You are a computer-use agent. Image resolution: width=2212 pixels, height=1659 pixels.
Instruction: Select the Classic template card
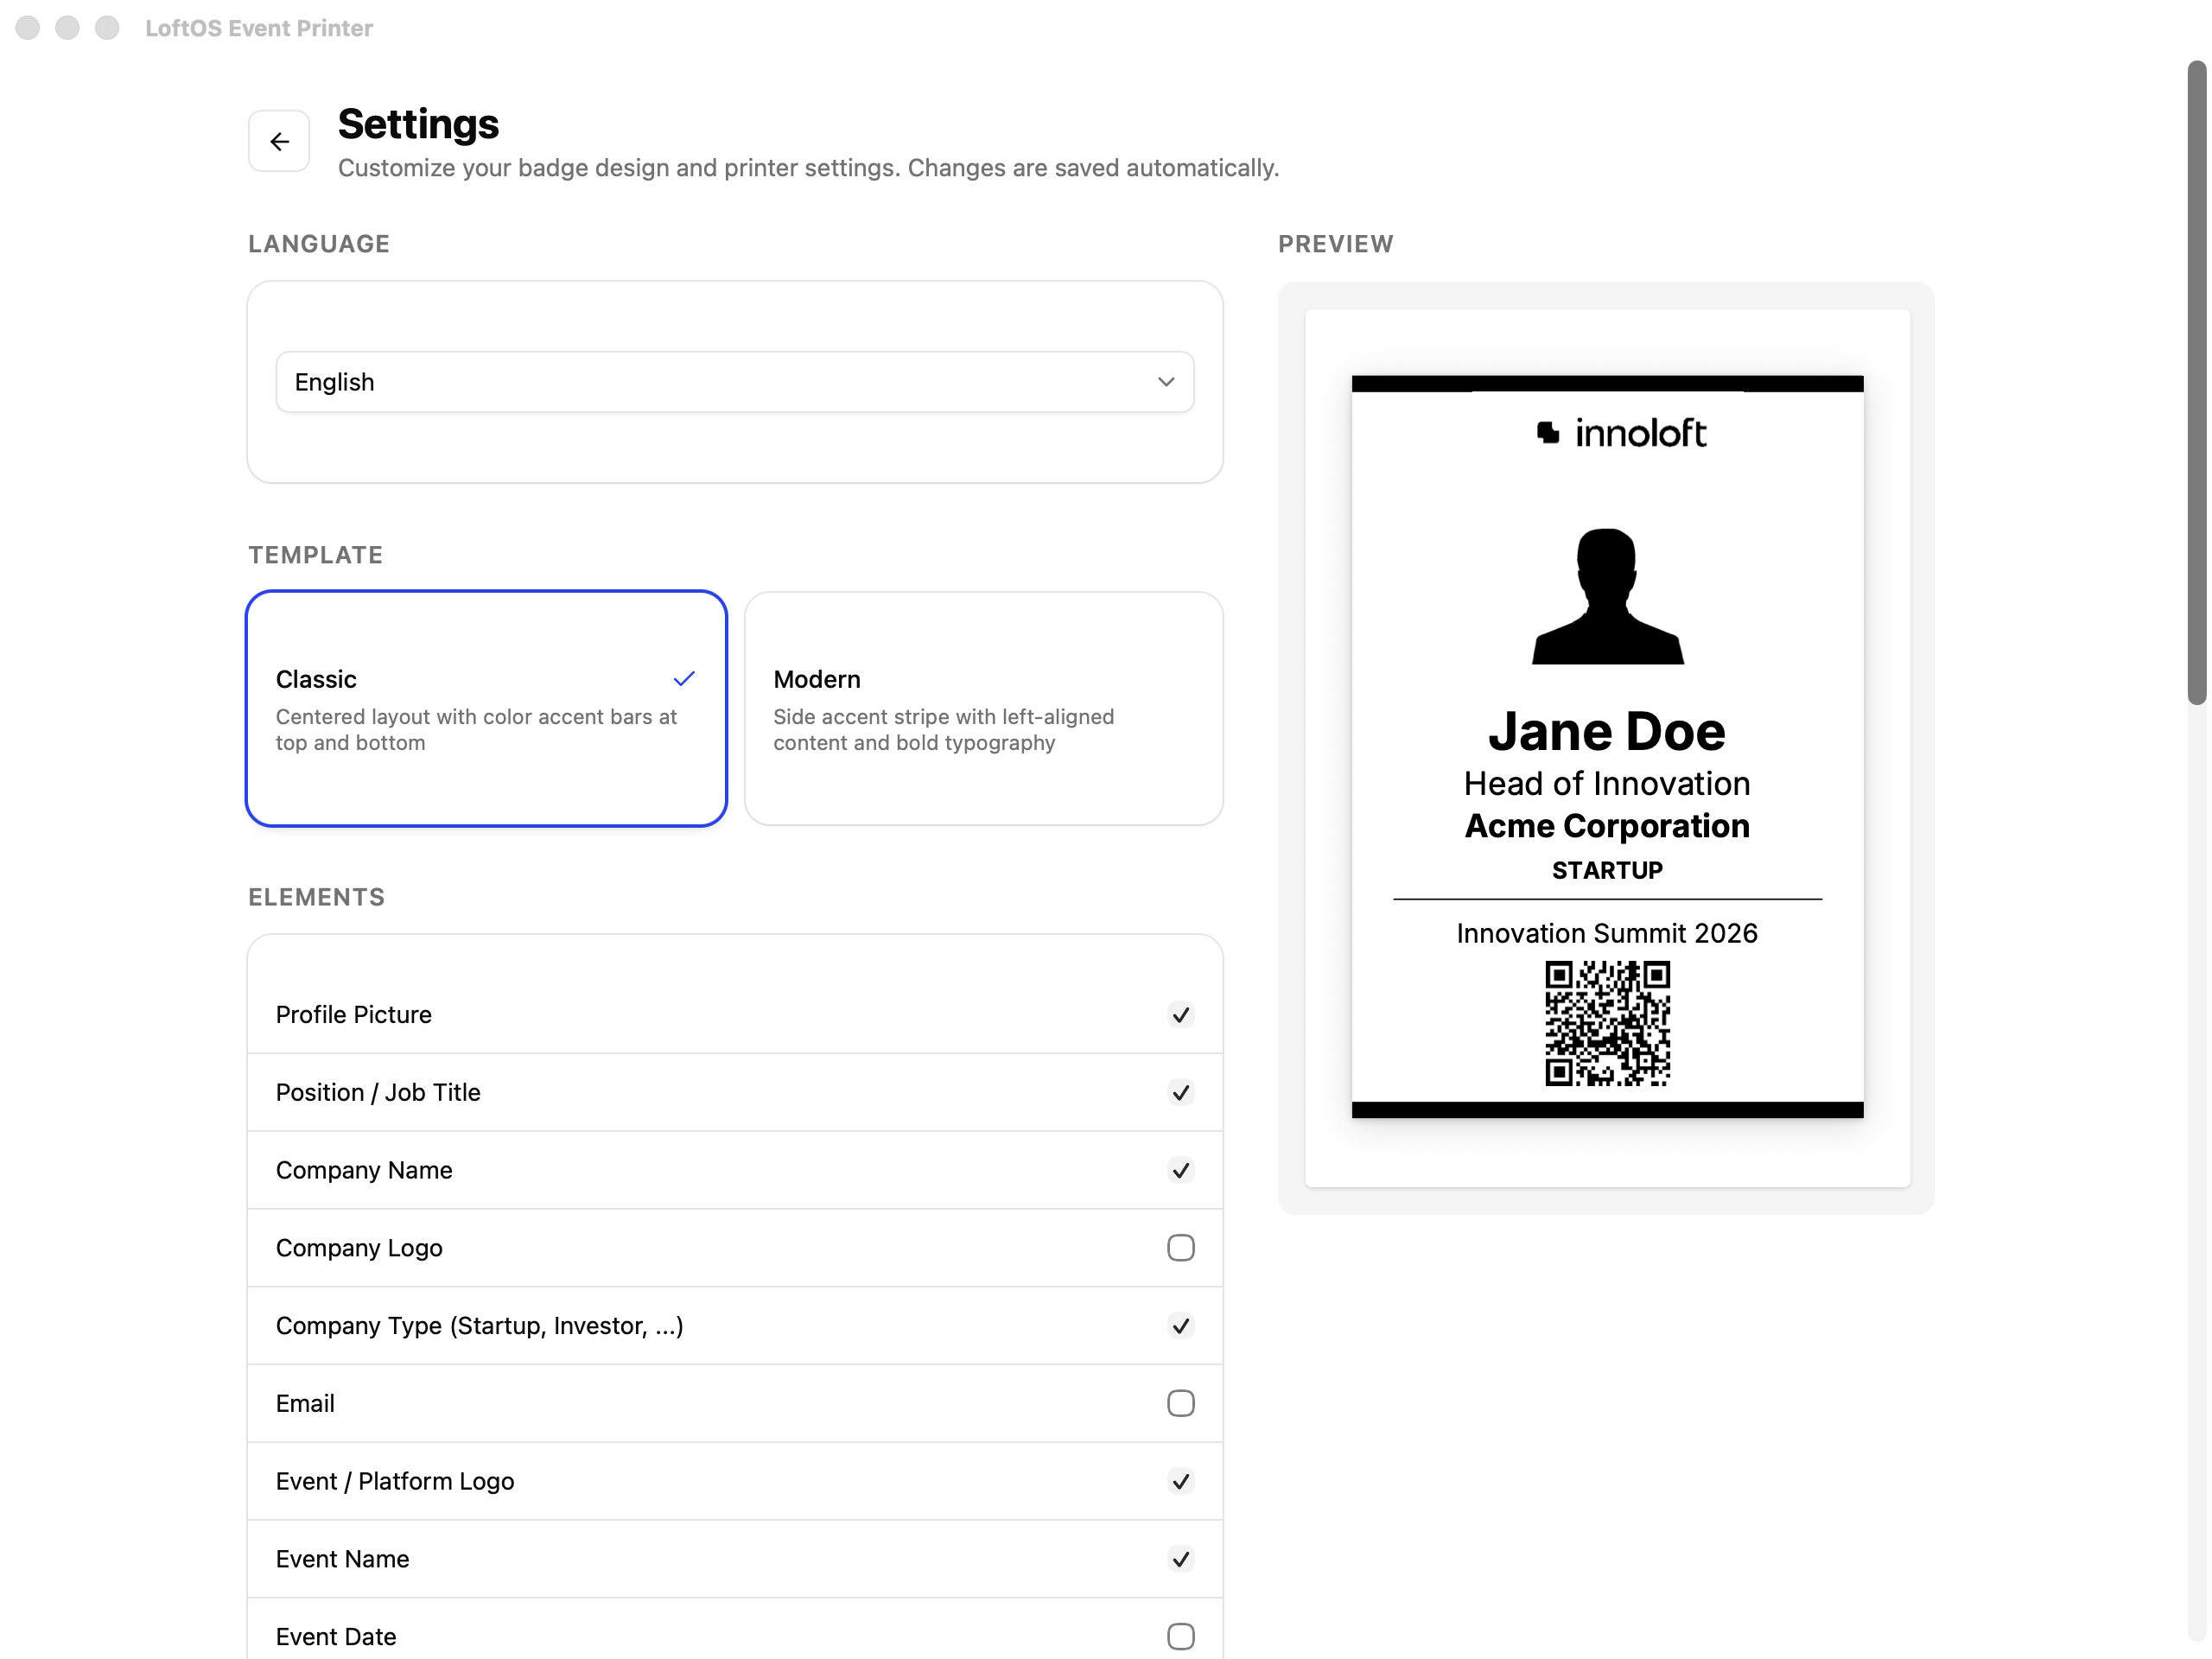pyautogui.click(x=486, y=709)
